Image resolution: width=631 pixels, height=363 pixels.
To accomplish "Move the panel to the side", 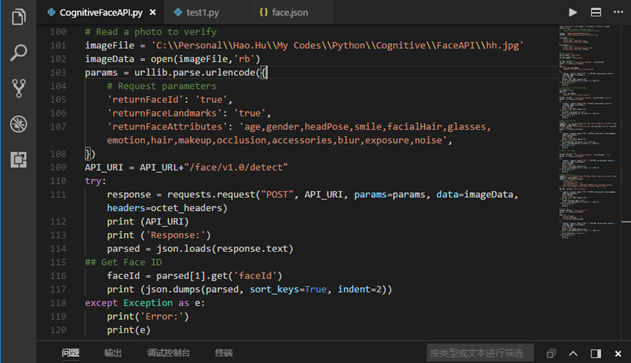I will (x=596, y=353).
